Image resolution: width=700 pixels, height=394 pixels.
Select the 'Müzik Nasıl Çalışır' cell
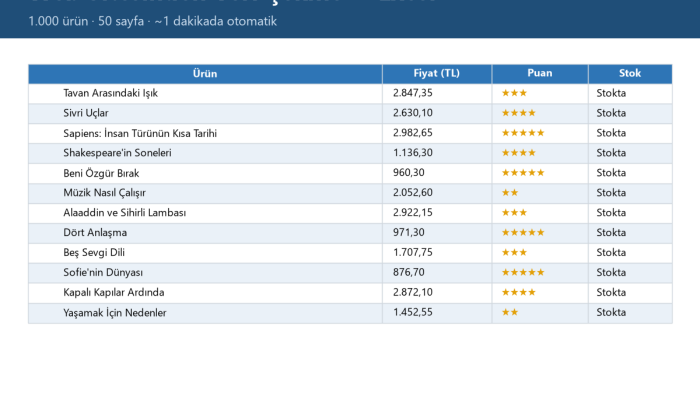(x=205, y=193)
